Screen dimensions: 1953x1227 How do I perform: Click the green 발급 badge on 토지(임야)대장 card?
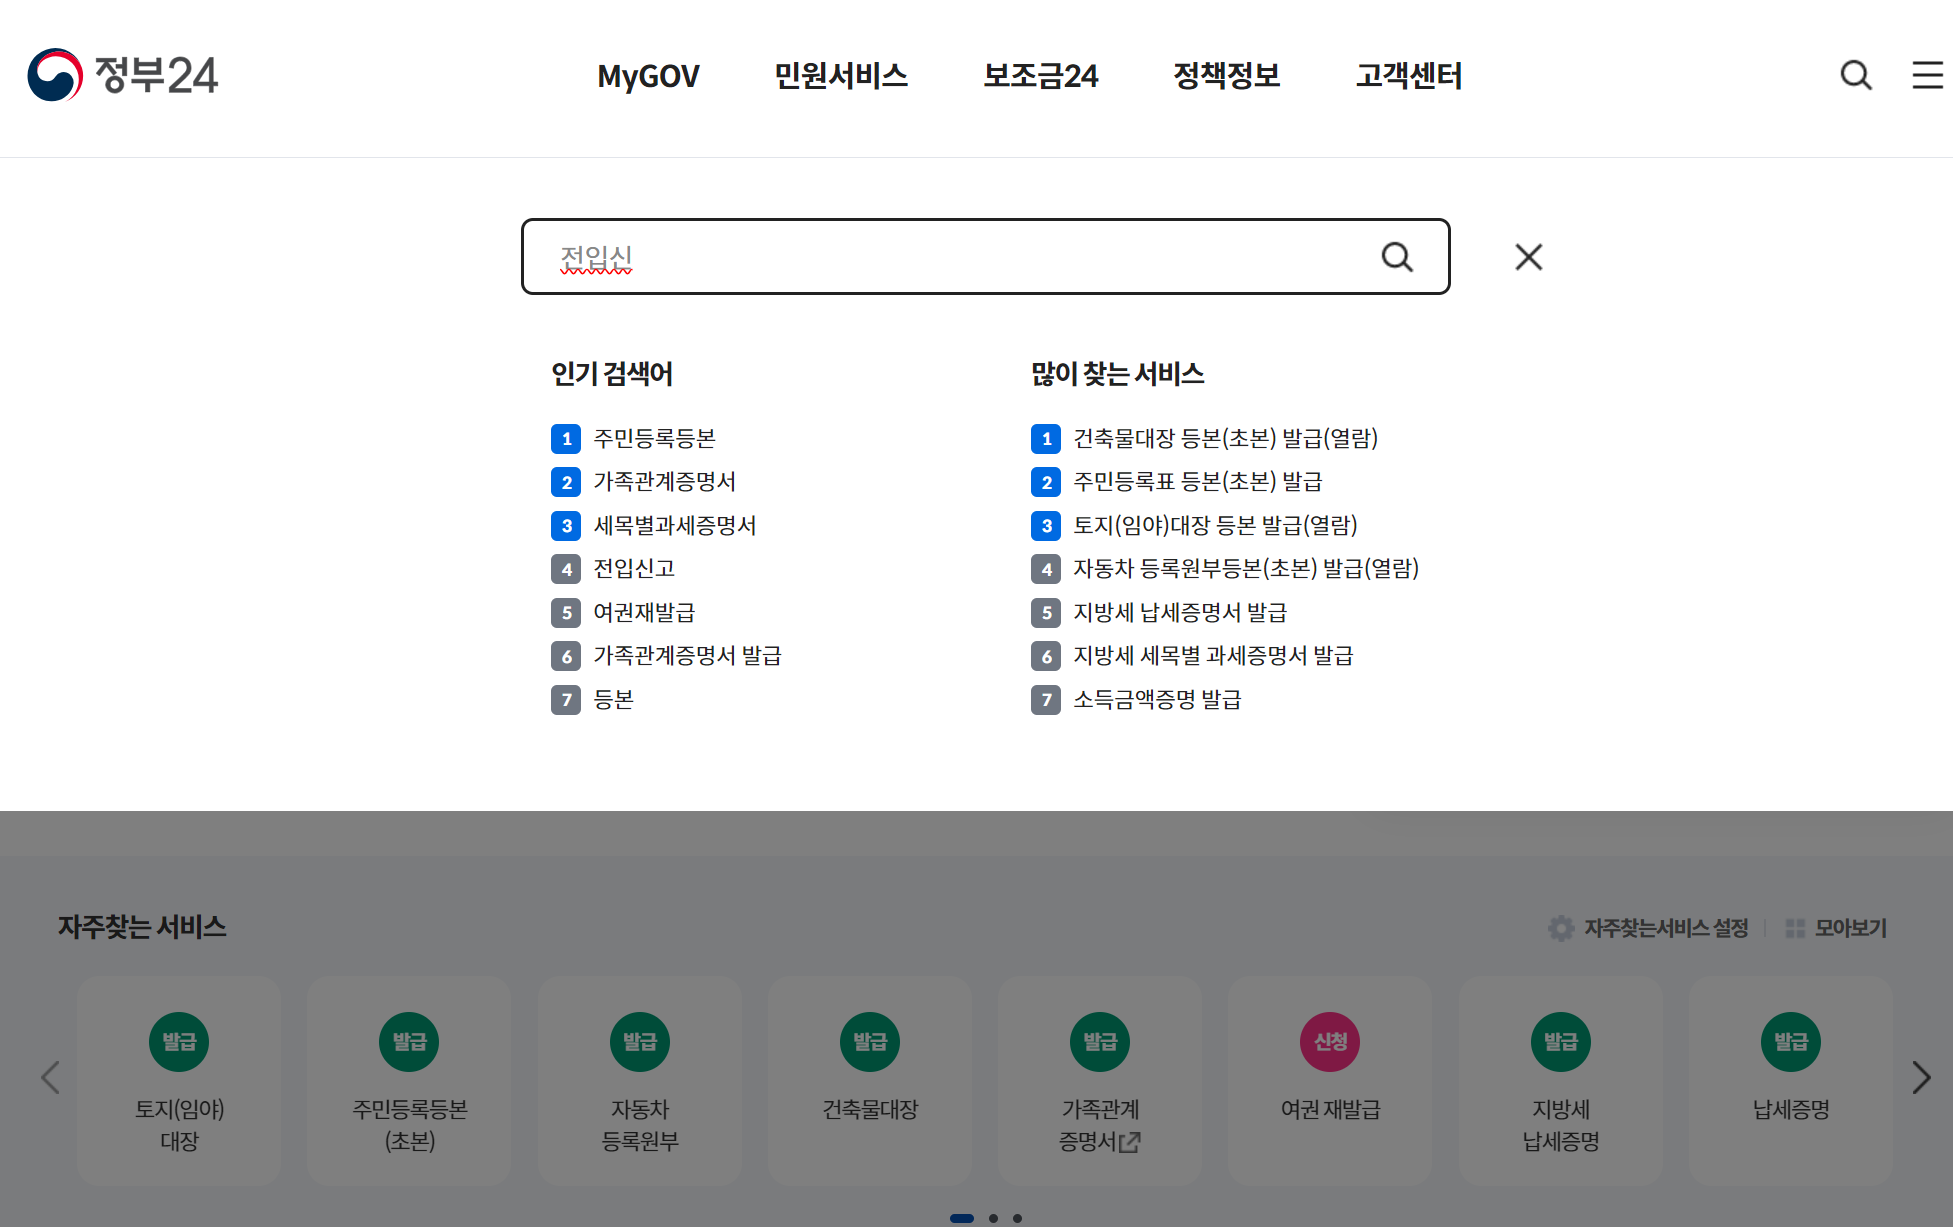click(178, 1041)
